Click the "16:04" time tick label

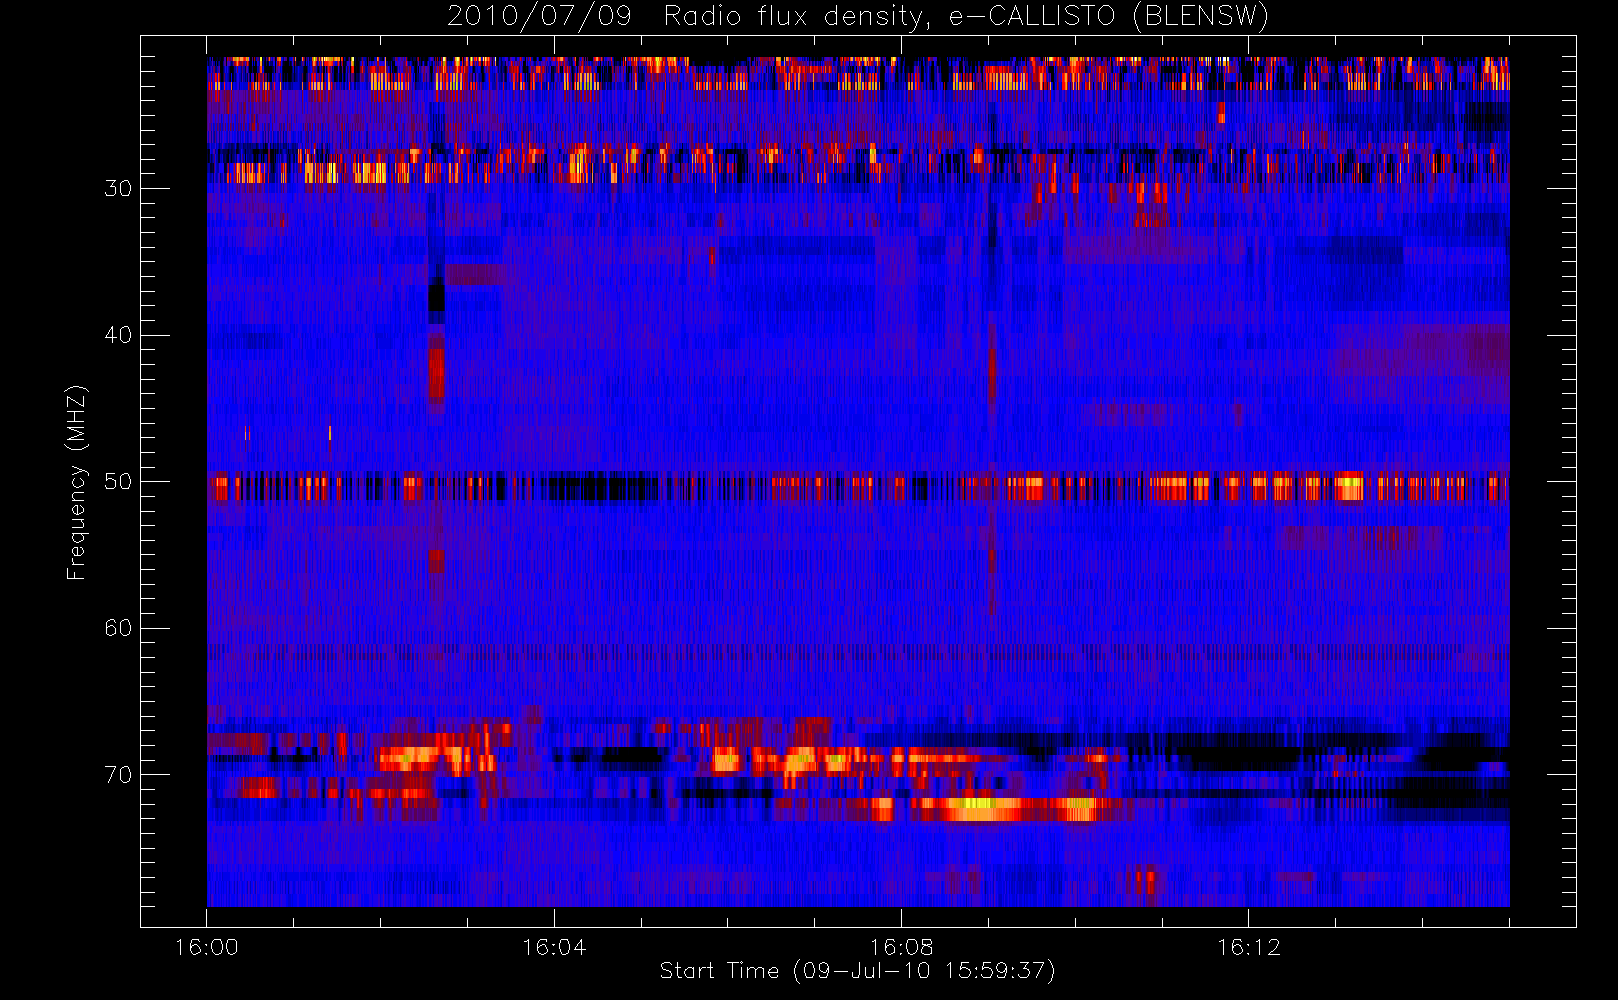(x=554, y=947)
